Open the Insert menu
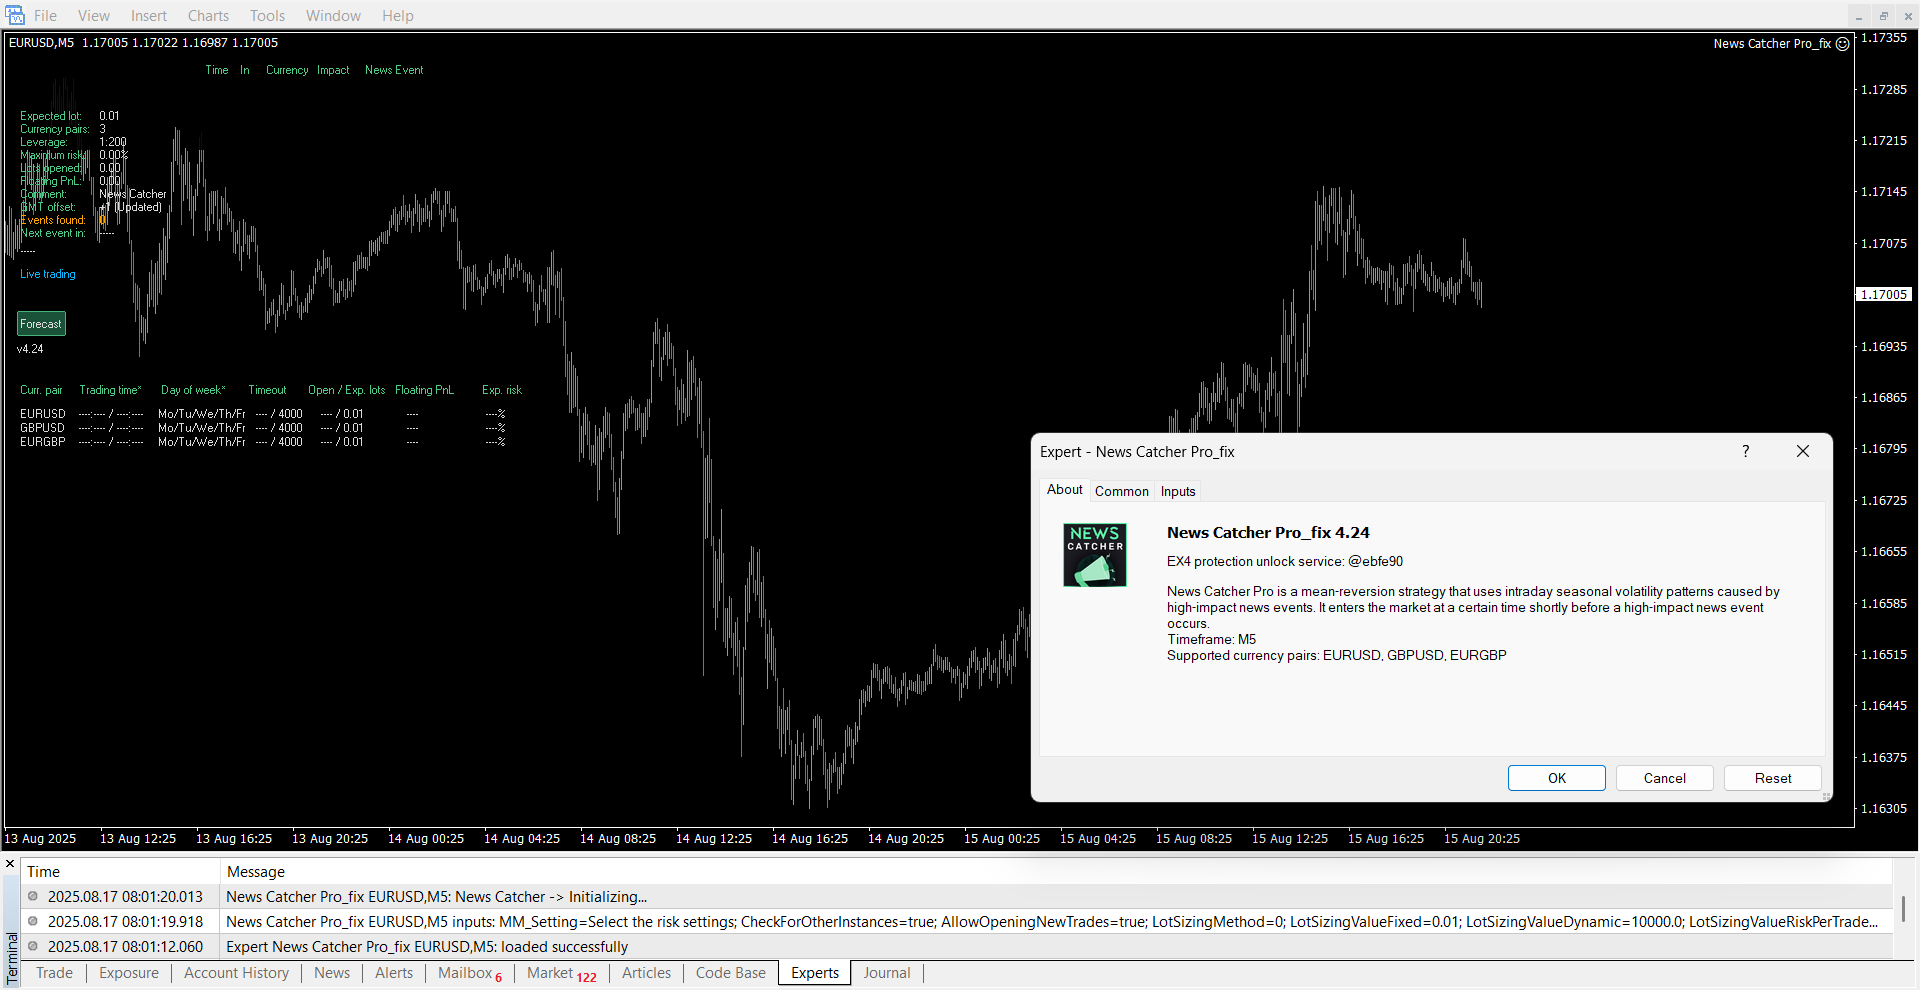 tap(149, 16)
